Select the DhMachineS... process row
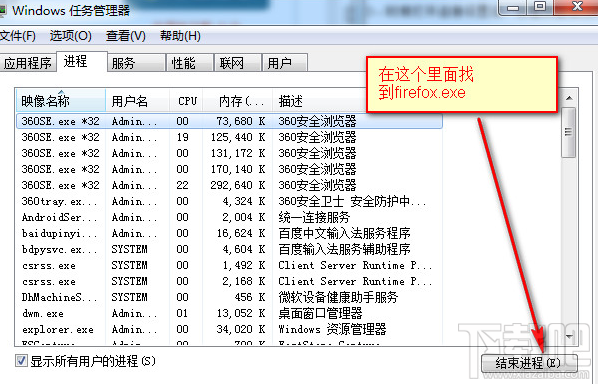This screenshot has height=384, width=598. [x=229, y=297]
